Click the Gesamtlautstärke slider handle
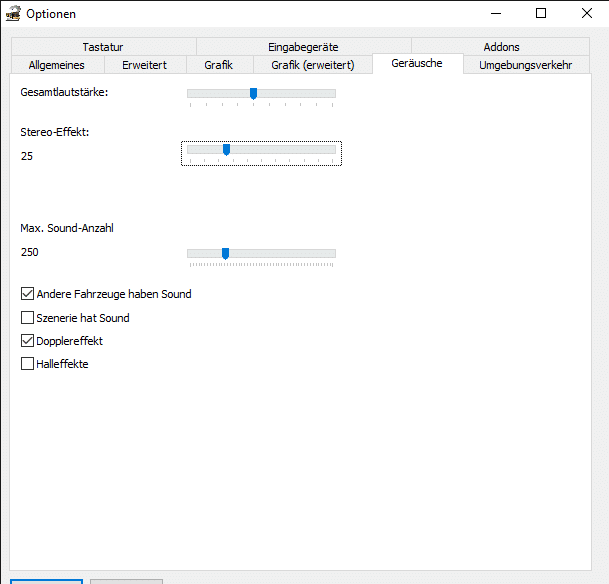609x584 pixels. pyautogui.click(x=253, y=93)
